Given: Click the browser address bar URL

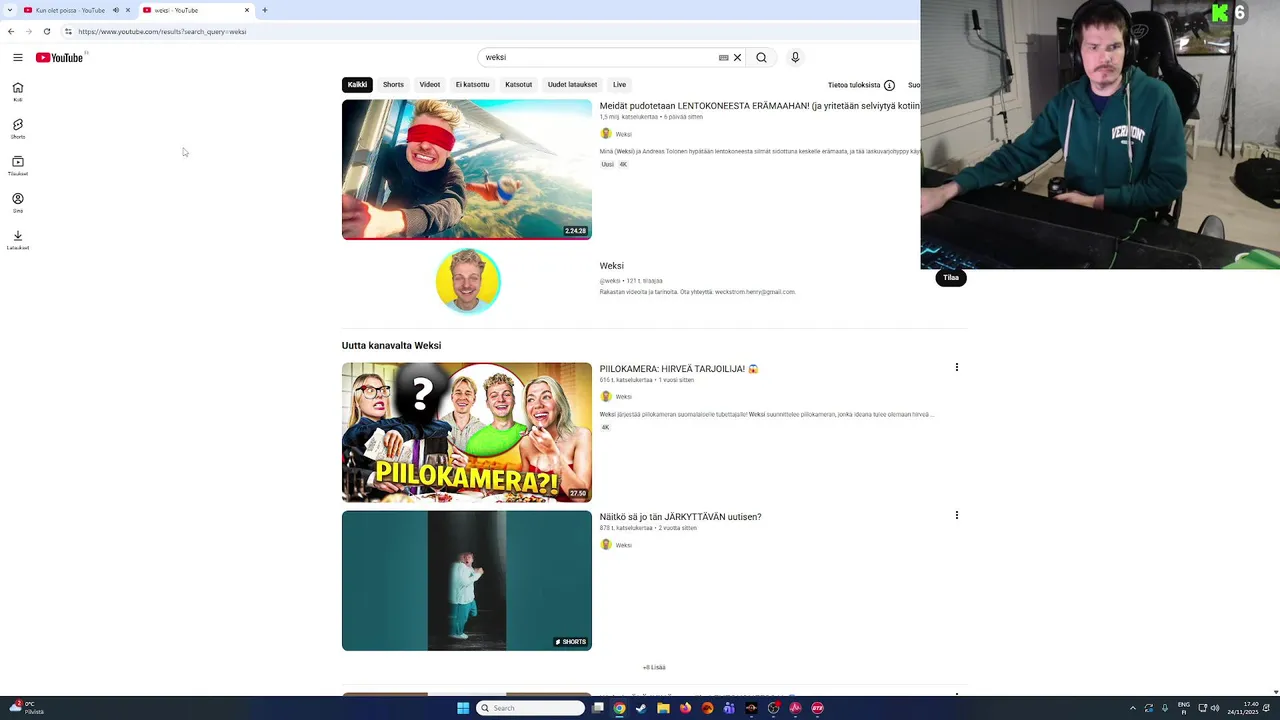Looking at the screenshot, I should pos(162,31).
